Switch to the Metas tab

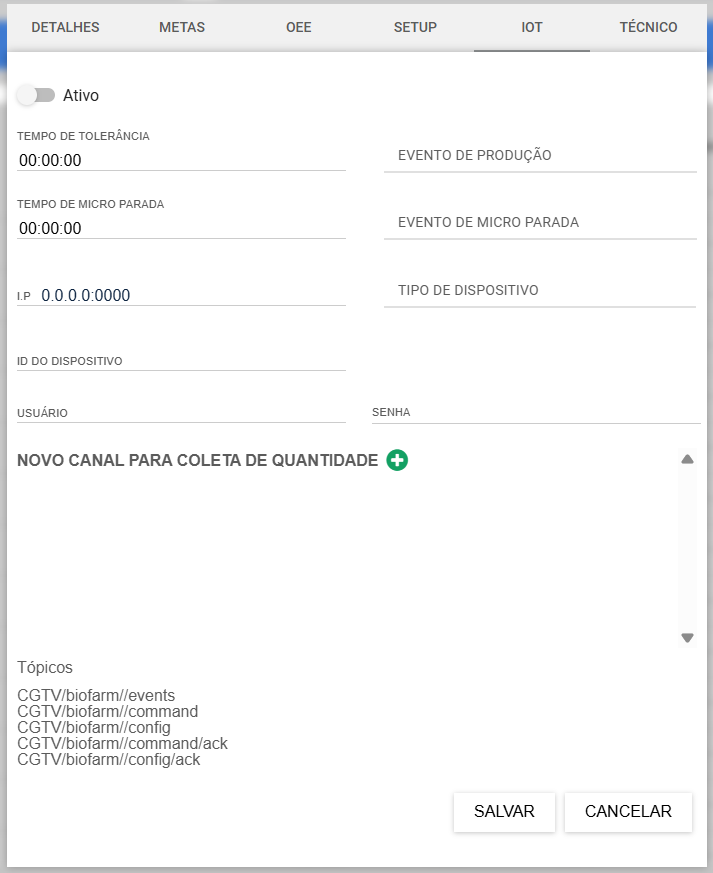tap(182, 27)
